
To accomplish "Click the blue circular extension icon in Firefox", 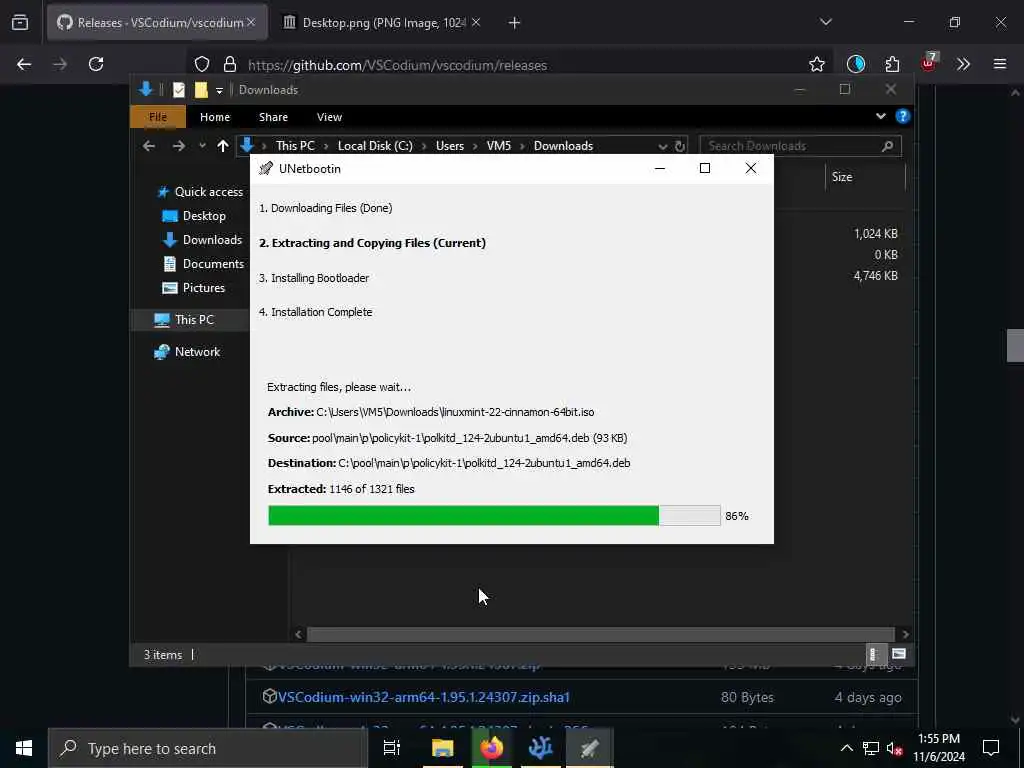I will (x=856, y=64).
